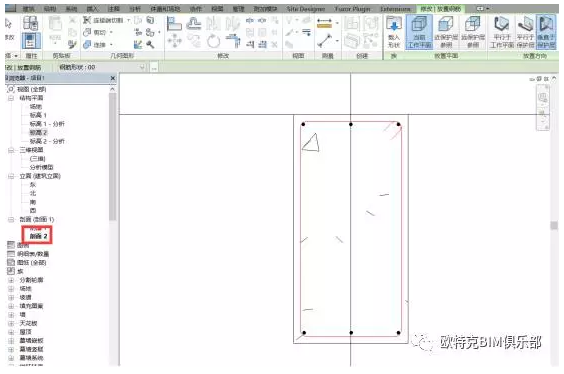Image resolution: width=564 pixels, height=374 pixels.
Task: Select the 图纸 (全部) browser item
Action: coord(31,263)
